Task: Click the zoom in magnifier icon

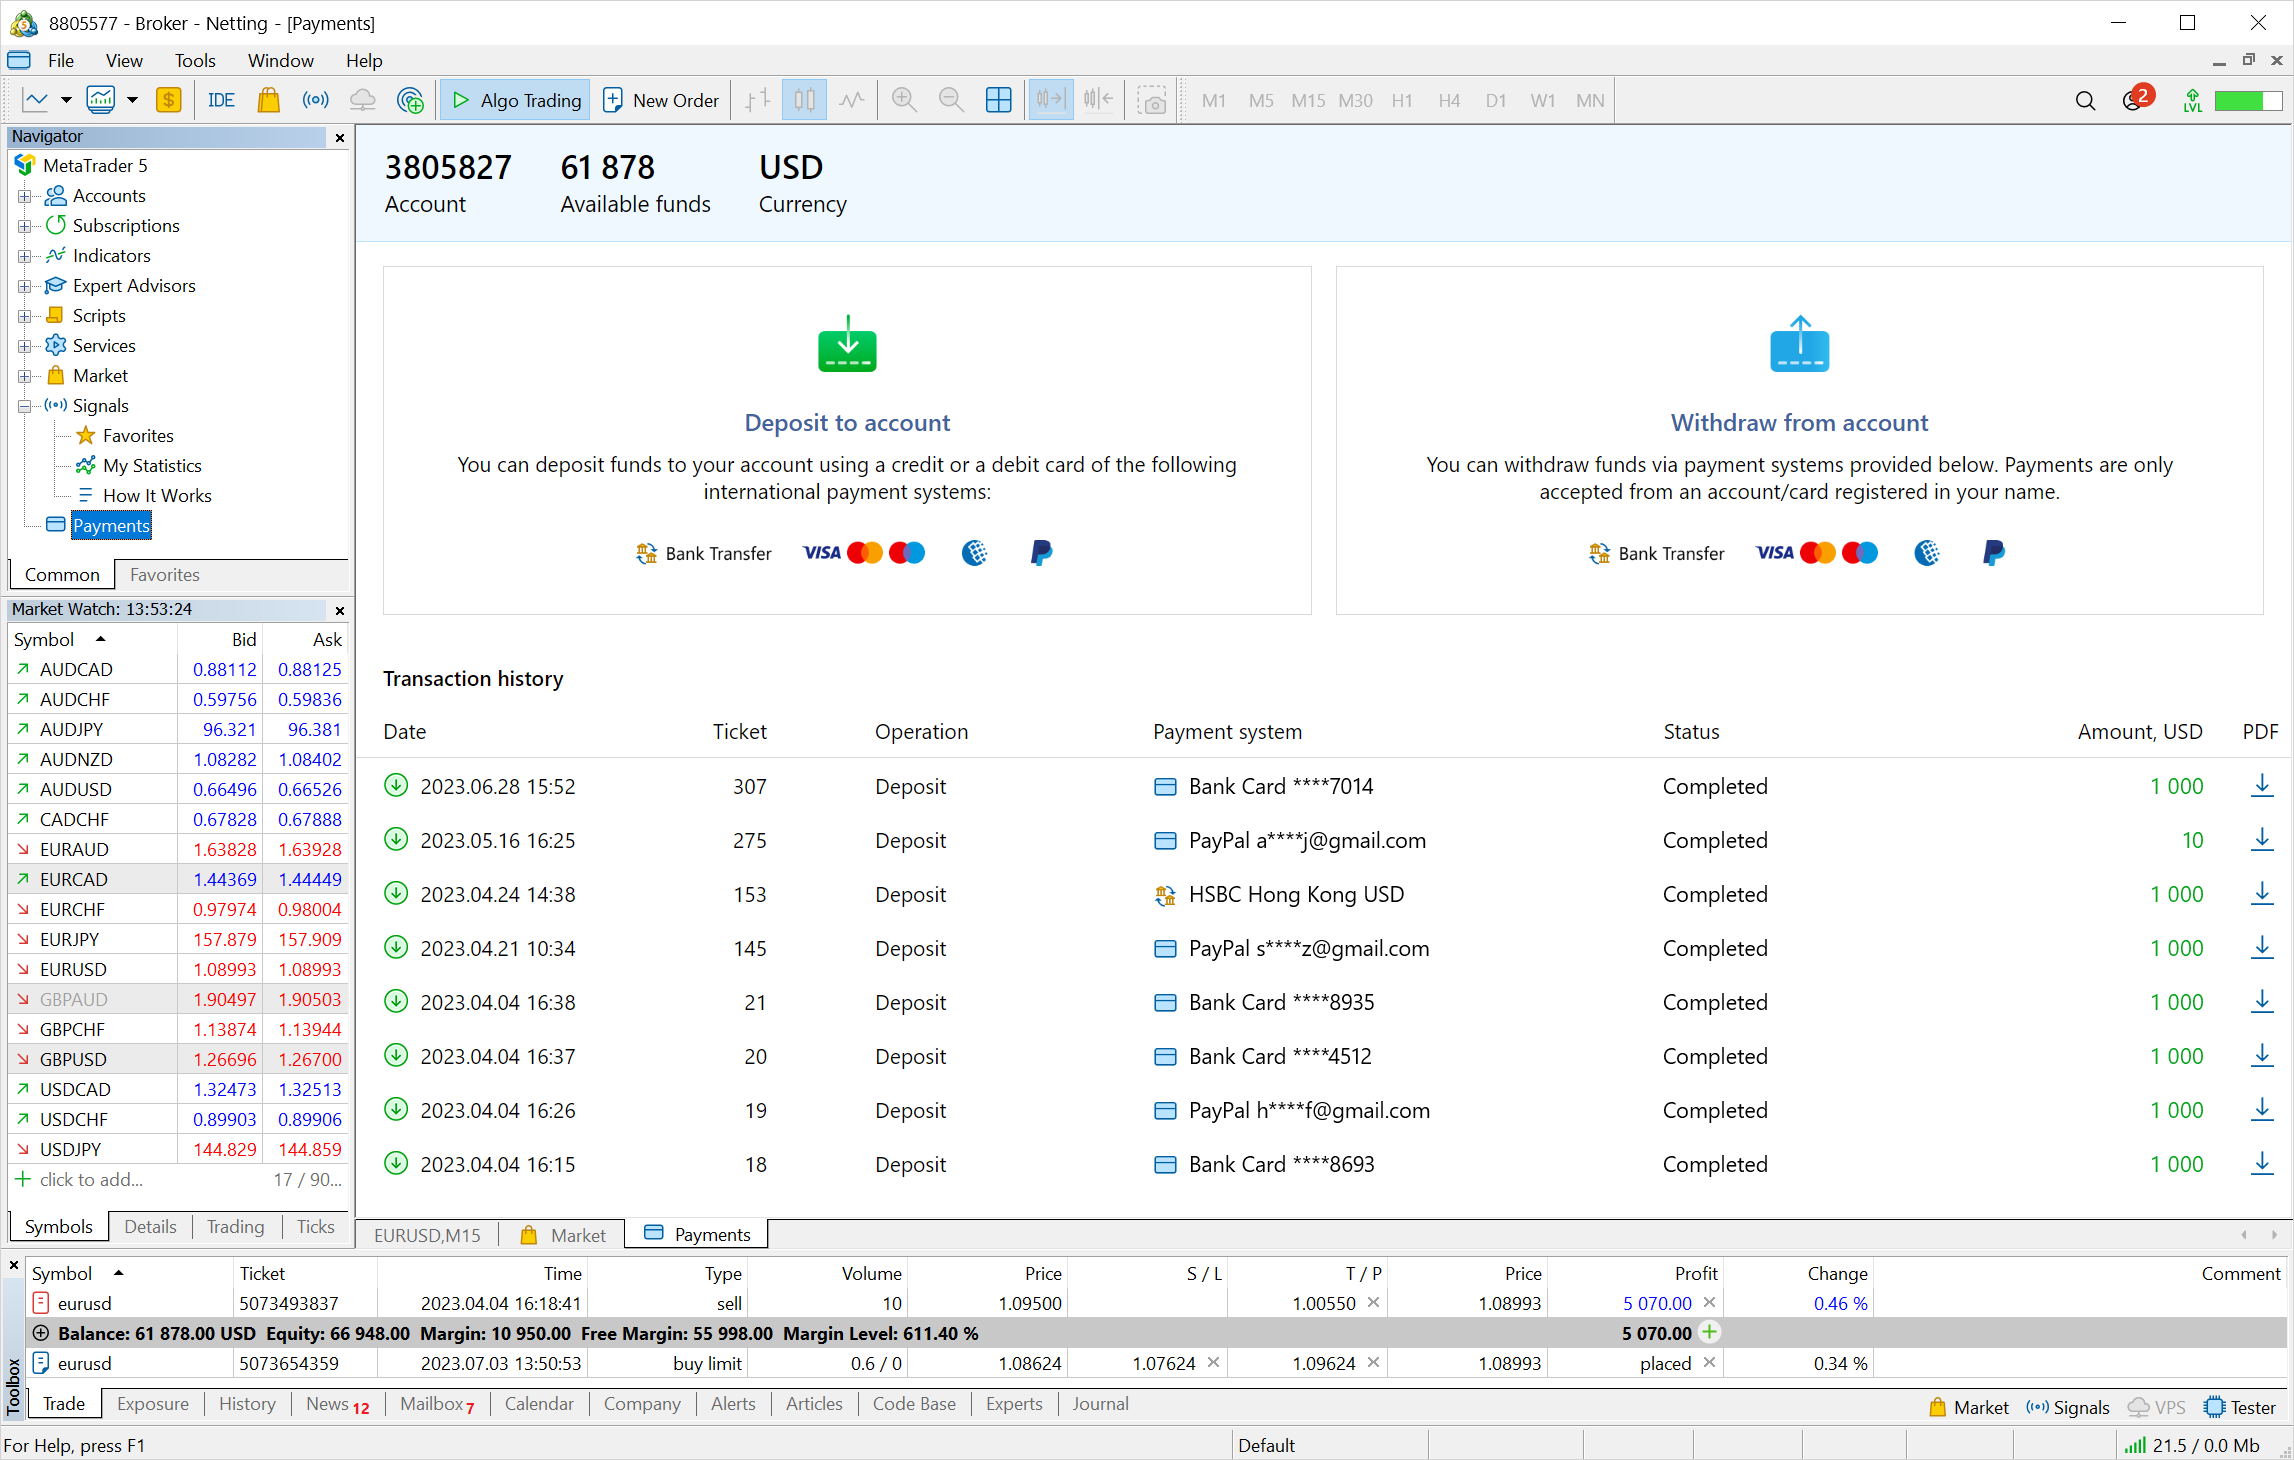Action: tap(904, 100)
